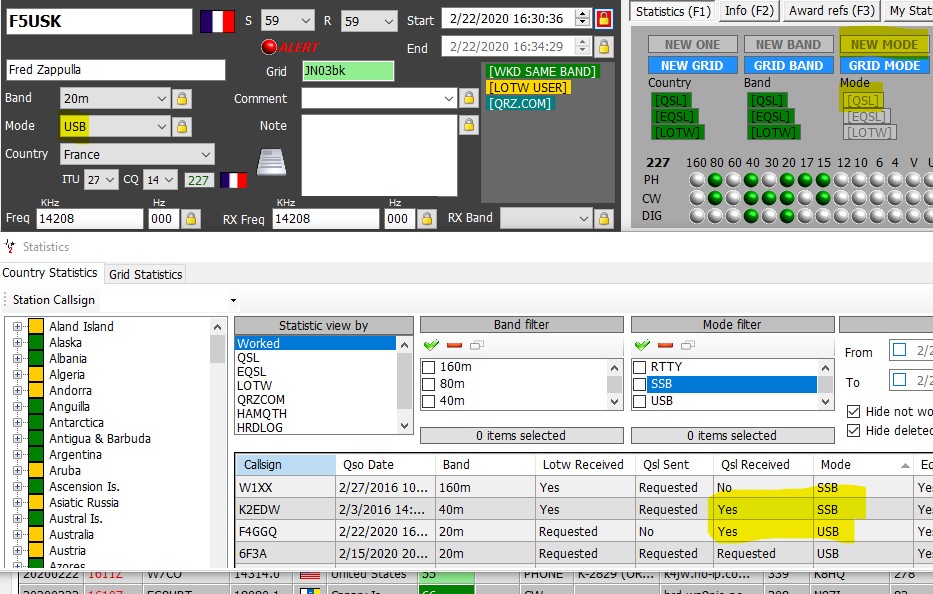Click the padlock beside the Comment box
Viewport: 933px width, 594px height.
tap(469, 98)
